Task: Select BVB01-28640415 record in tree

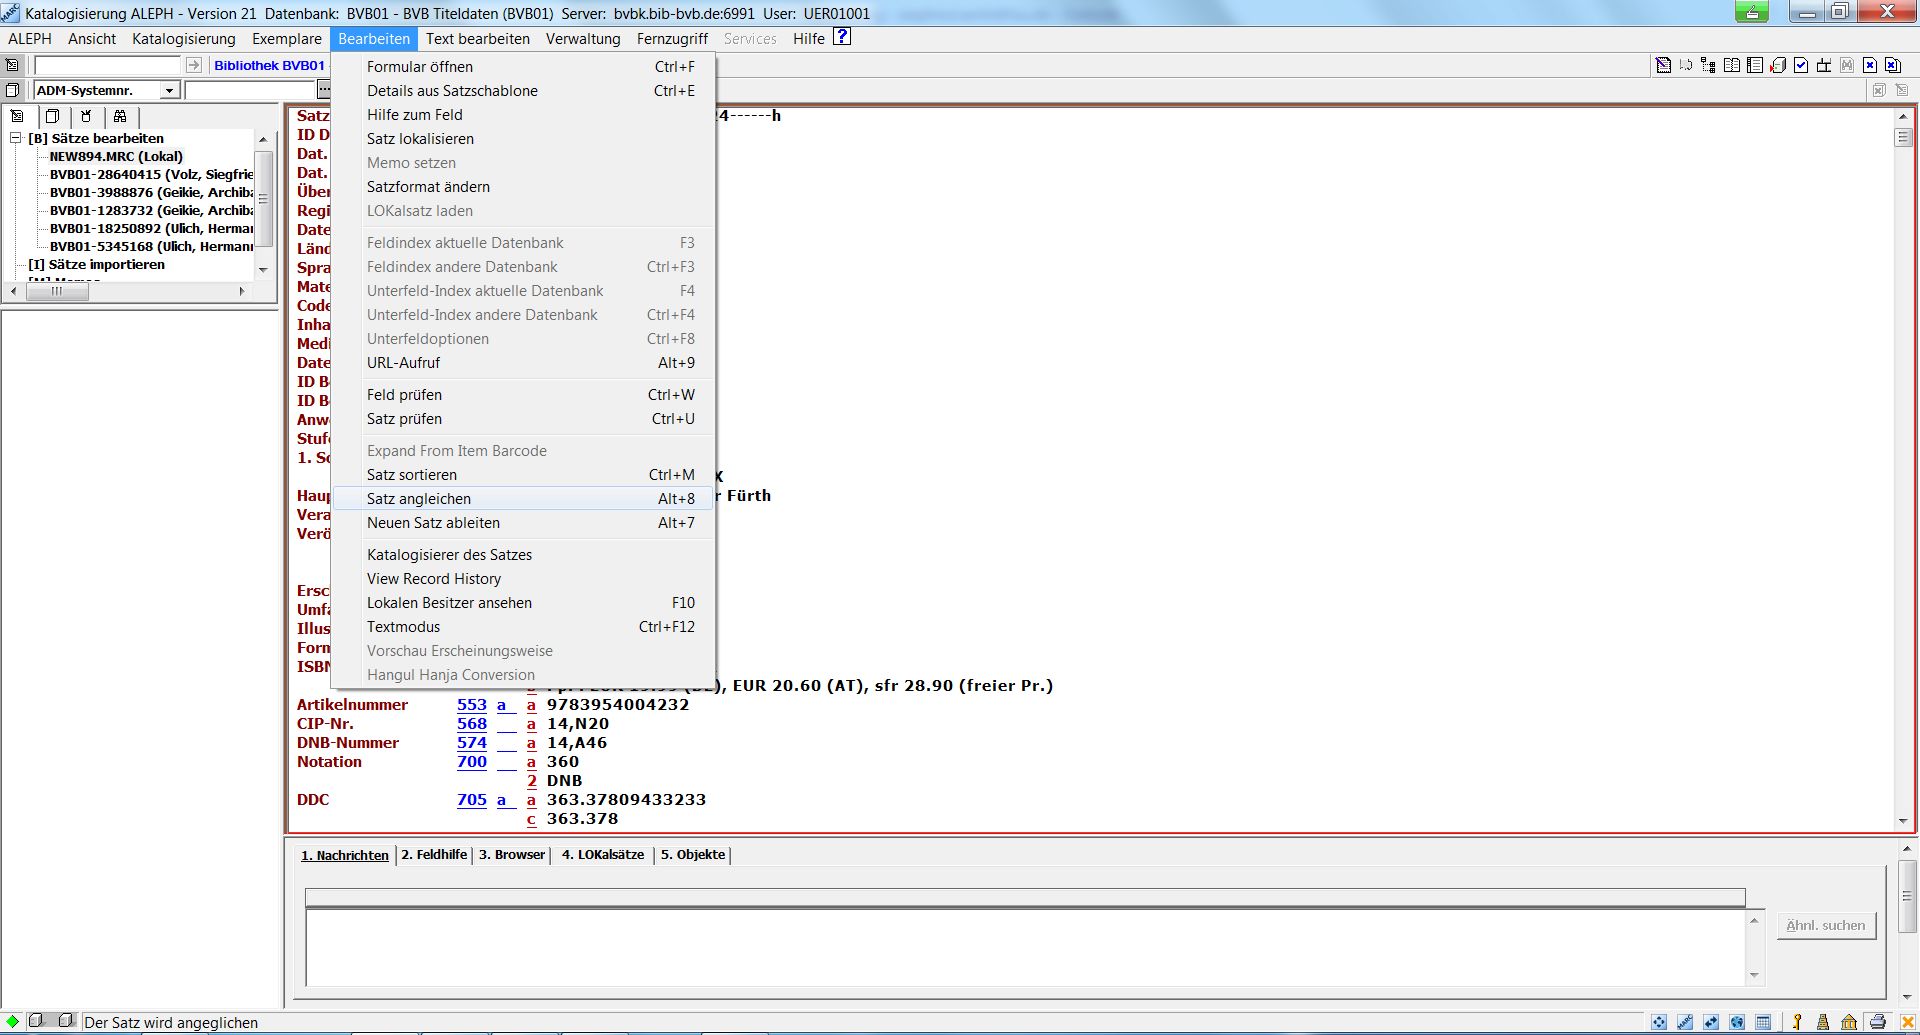Action: coord(150,174)
